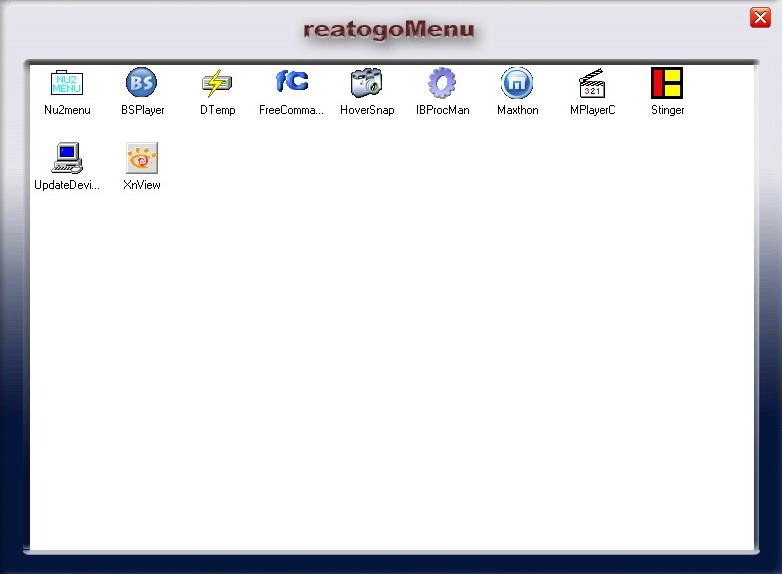This screenshot has height=574, width=782.
Task: Select the "DTemp" label text
Action: coord(217,110)
